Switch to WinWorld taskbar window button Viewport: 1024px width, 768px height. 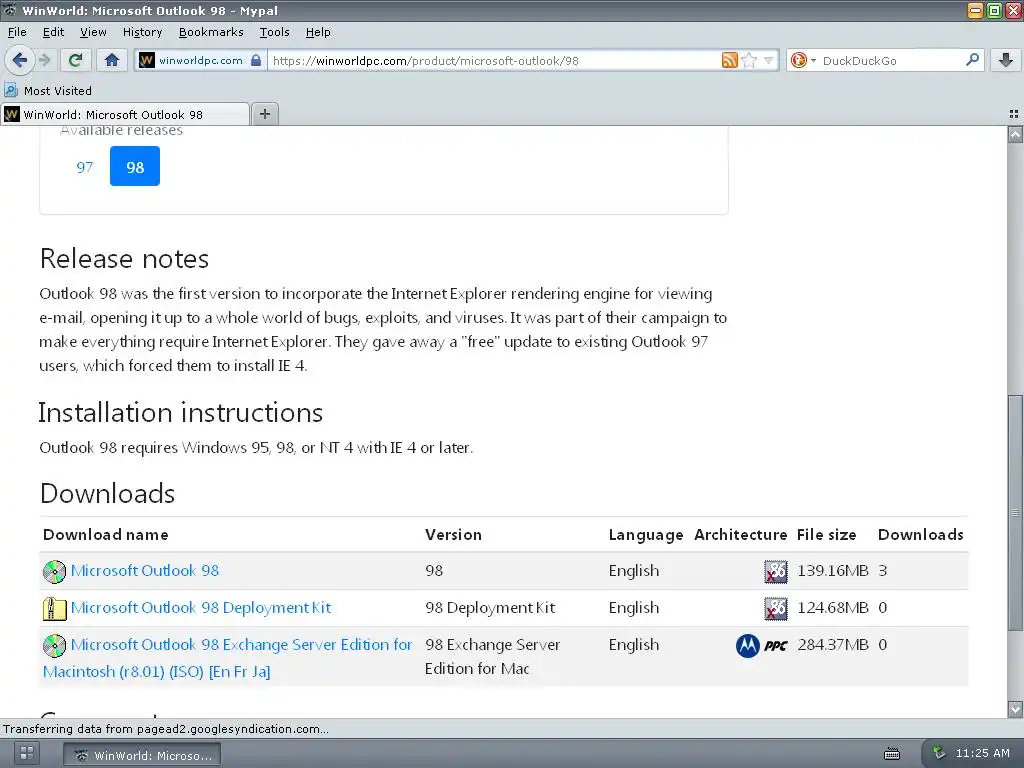pyautogui.click(x=142, y=756)
